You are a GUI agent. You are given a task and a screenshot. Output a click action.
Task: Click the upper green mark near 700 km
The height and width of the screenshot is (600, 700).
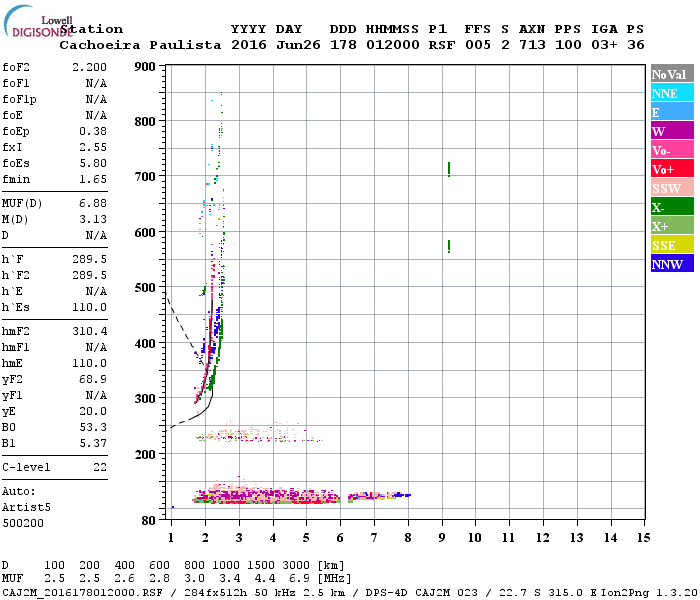click(449, 169)
